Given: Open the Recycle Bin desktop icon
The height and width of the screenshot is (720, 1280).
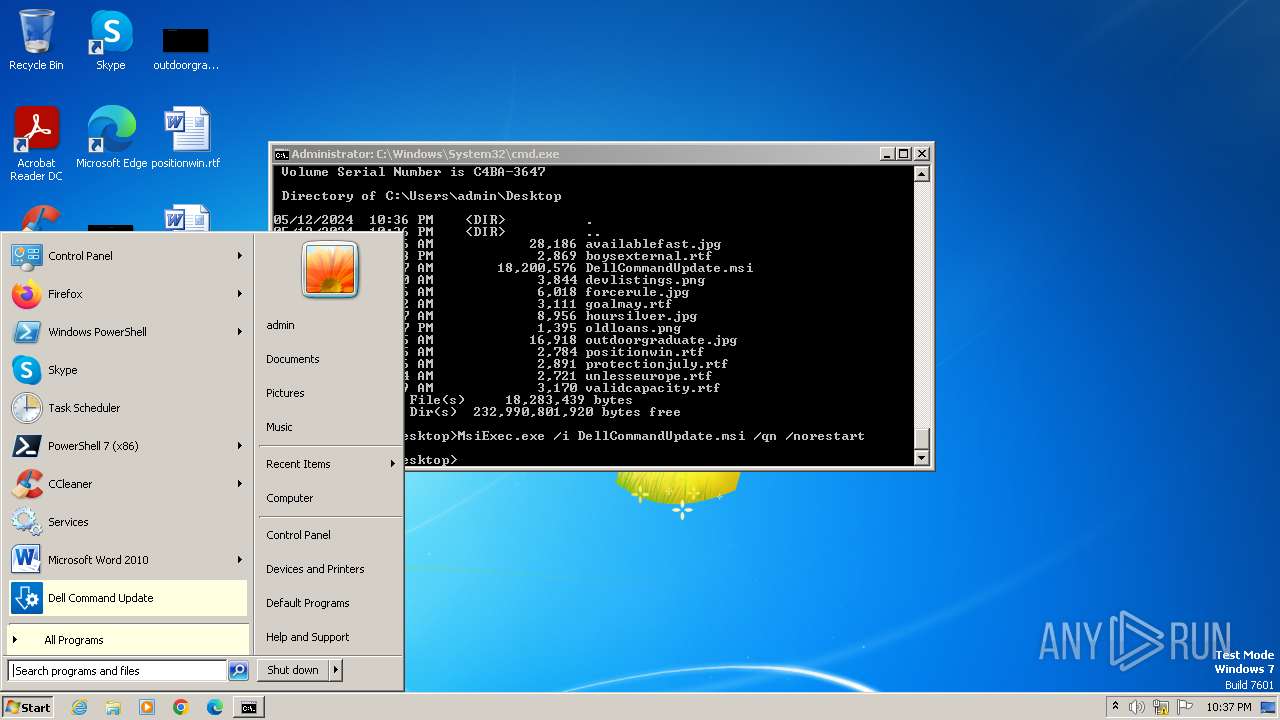Looking at the screenshot, I should tap(36, 40).
